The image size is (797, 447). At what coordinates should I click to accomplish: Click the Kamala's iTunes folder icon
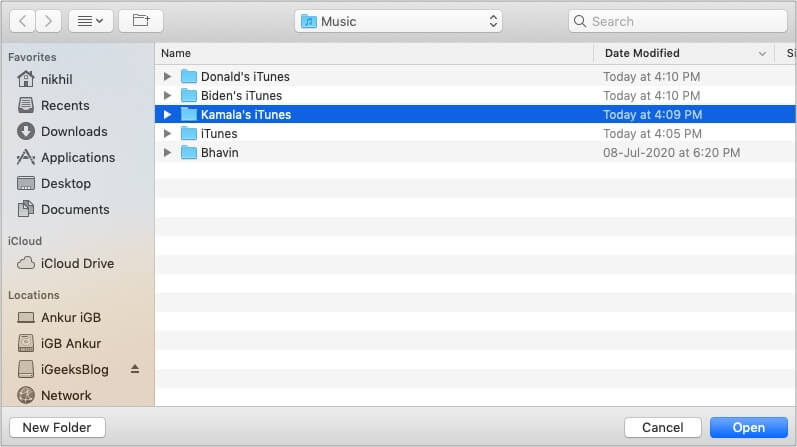[x=189, y=114]
